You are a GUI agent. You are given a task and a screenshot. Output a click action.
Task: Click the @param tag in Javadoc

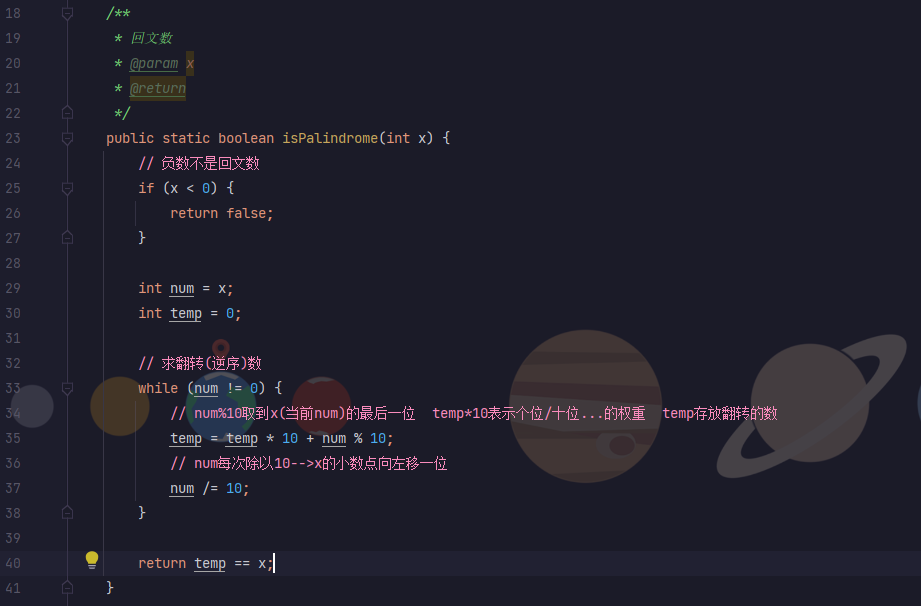click(x=154, y=63)
